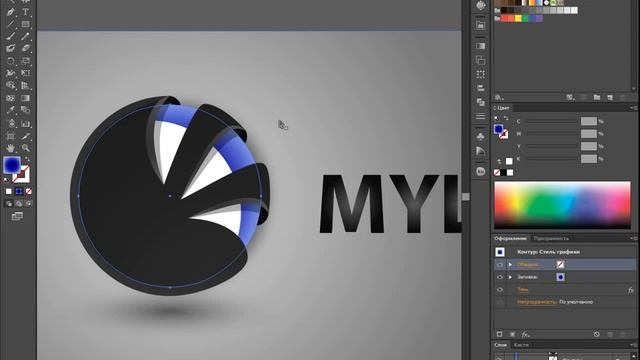Open the Слои panel flyout menu
The image size is (640, 360).
pos(633,345)
